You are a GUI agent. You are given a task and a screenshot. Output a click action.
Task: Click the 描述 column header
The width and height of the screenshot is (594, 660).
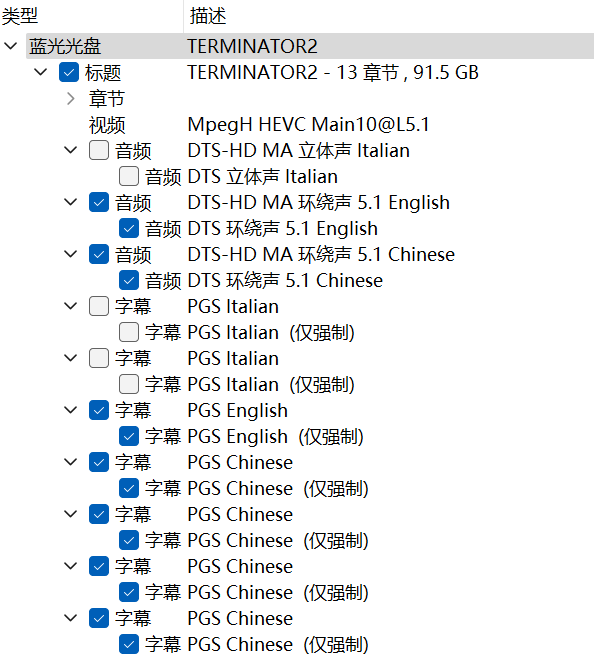click(x=389, y=16)
